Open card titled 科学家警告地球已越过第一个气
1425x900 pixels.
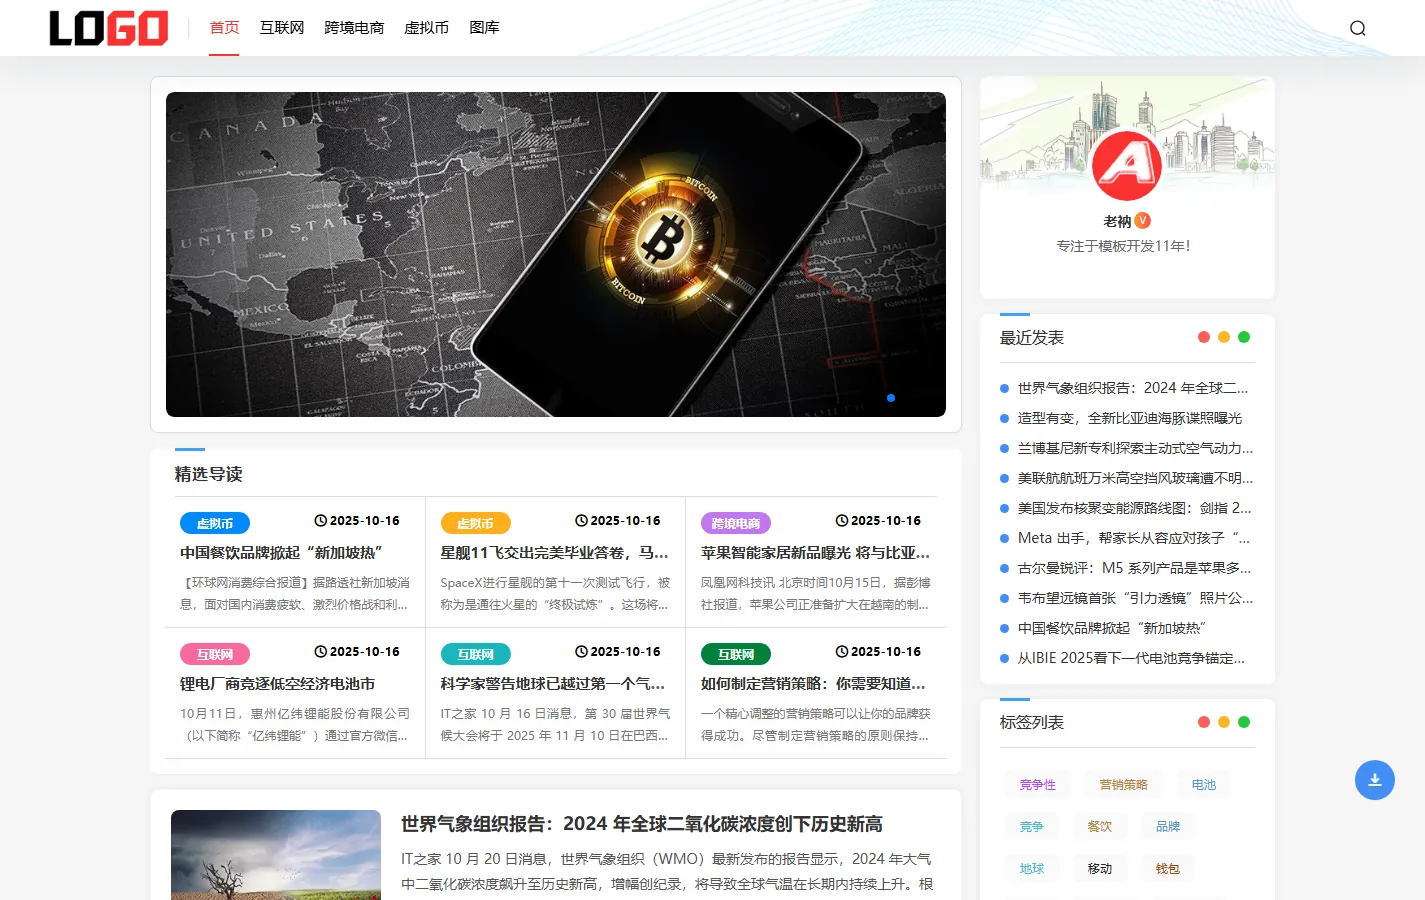pyautogui.click(x=553, y=684)
